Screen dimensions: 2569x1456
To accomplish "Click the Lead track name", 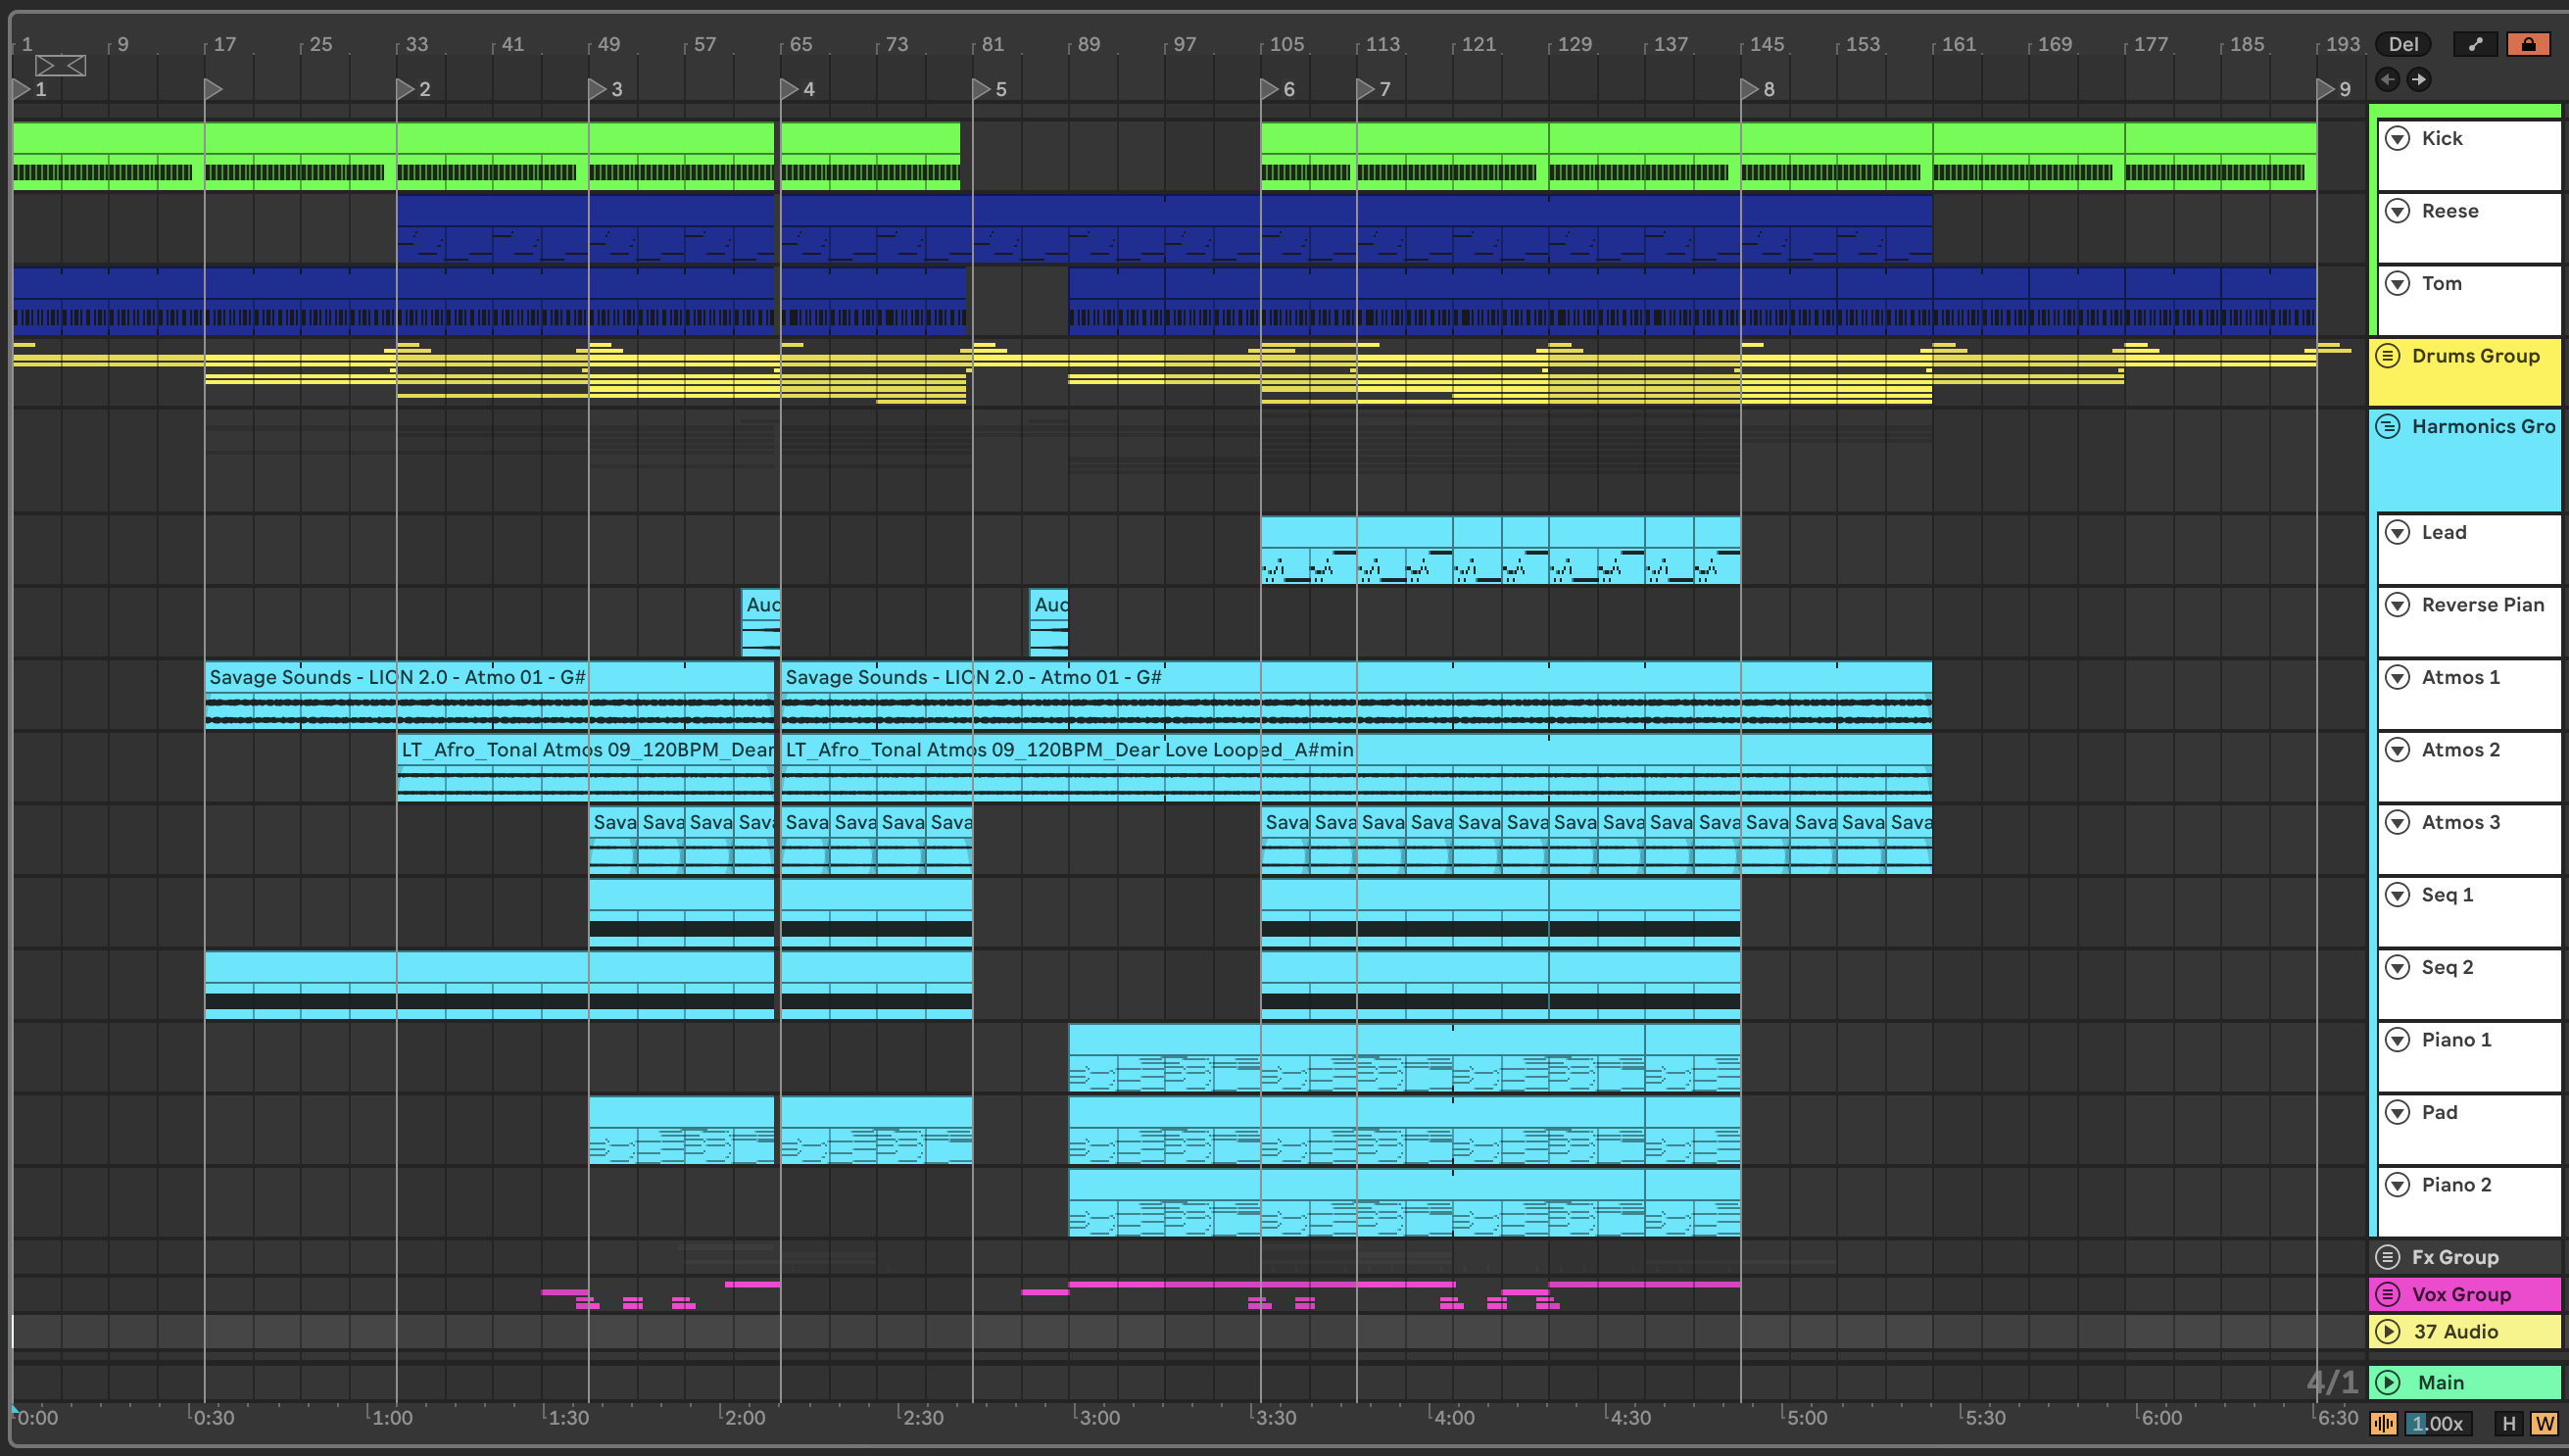I will coord(2443,532).
